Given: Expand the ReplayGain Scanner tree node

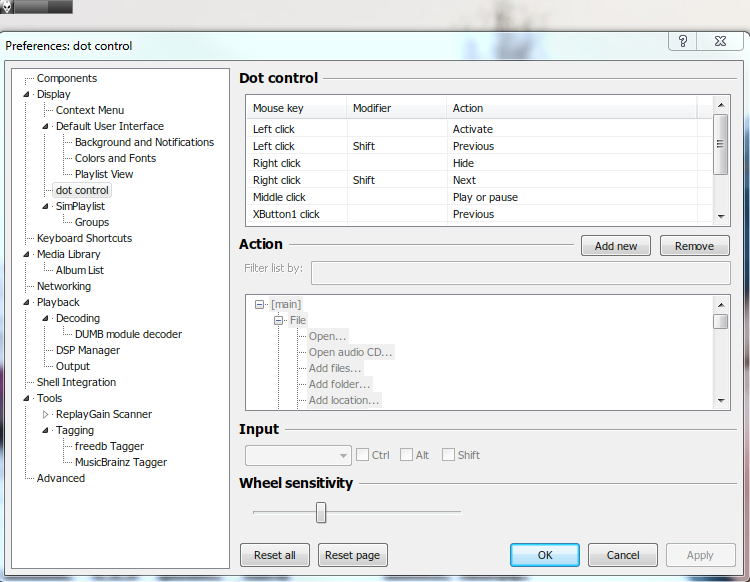Looking at the screenshot, I should [x=46, y=414].
